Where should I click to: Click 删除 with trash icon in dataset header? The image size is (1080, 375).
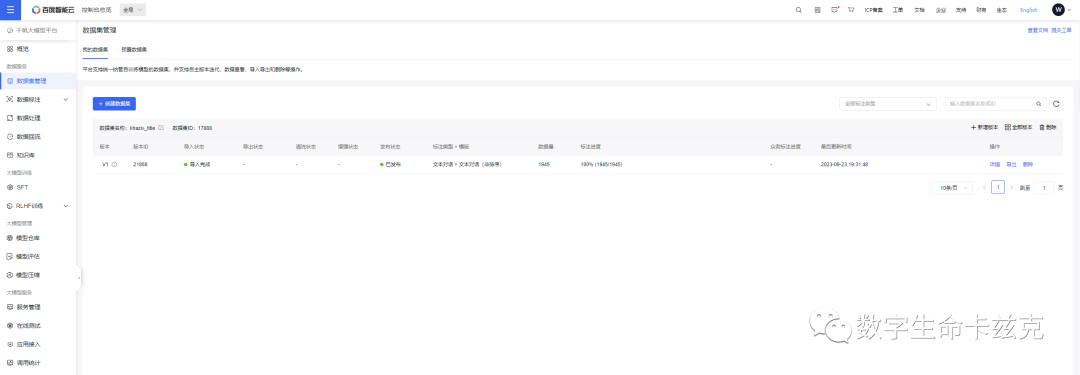click(x=1048, y=128)
